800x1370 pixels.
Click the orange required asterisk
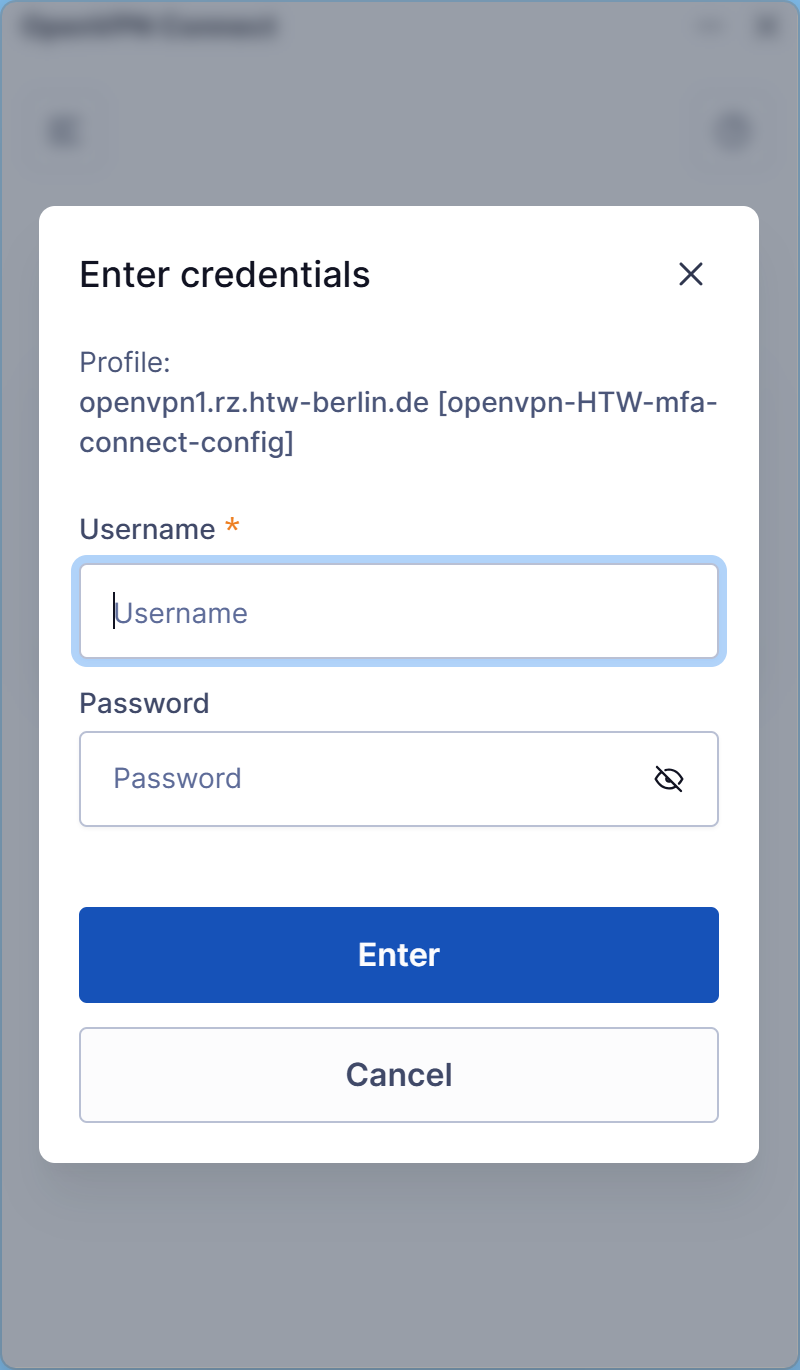(x=232, y=527)
